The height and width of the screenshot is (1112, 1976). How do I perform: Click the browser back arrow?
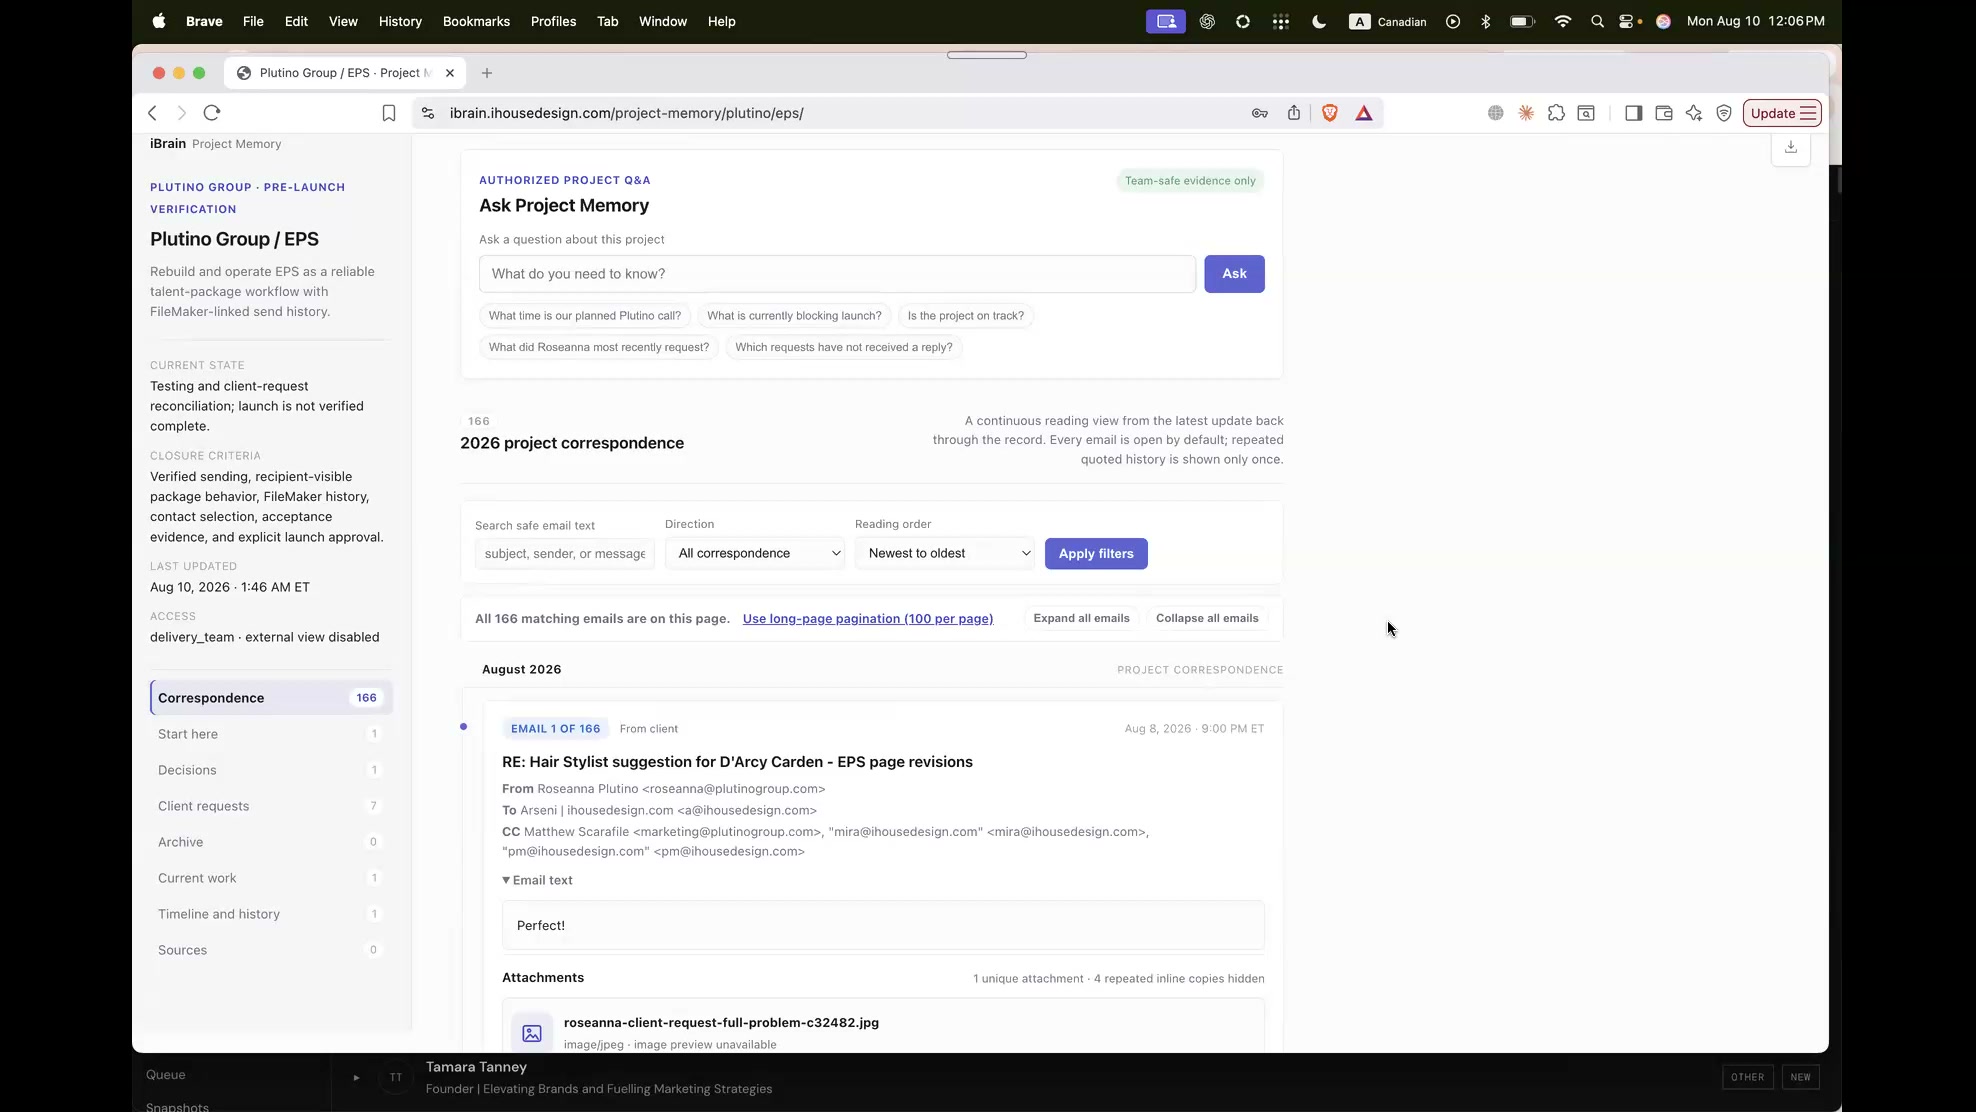click(152, 113)
